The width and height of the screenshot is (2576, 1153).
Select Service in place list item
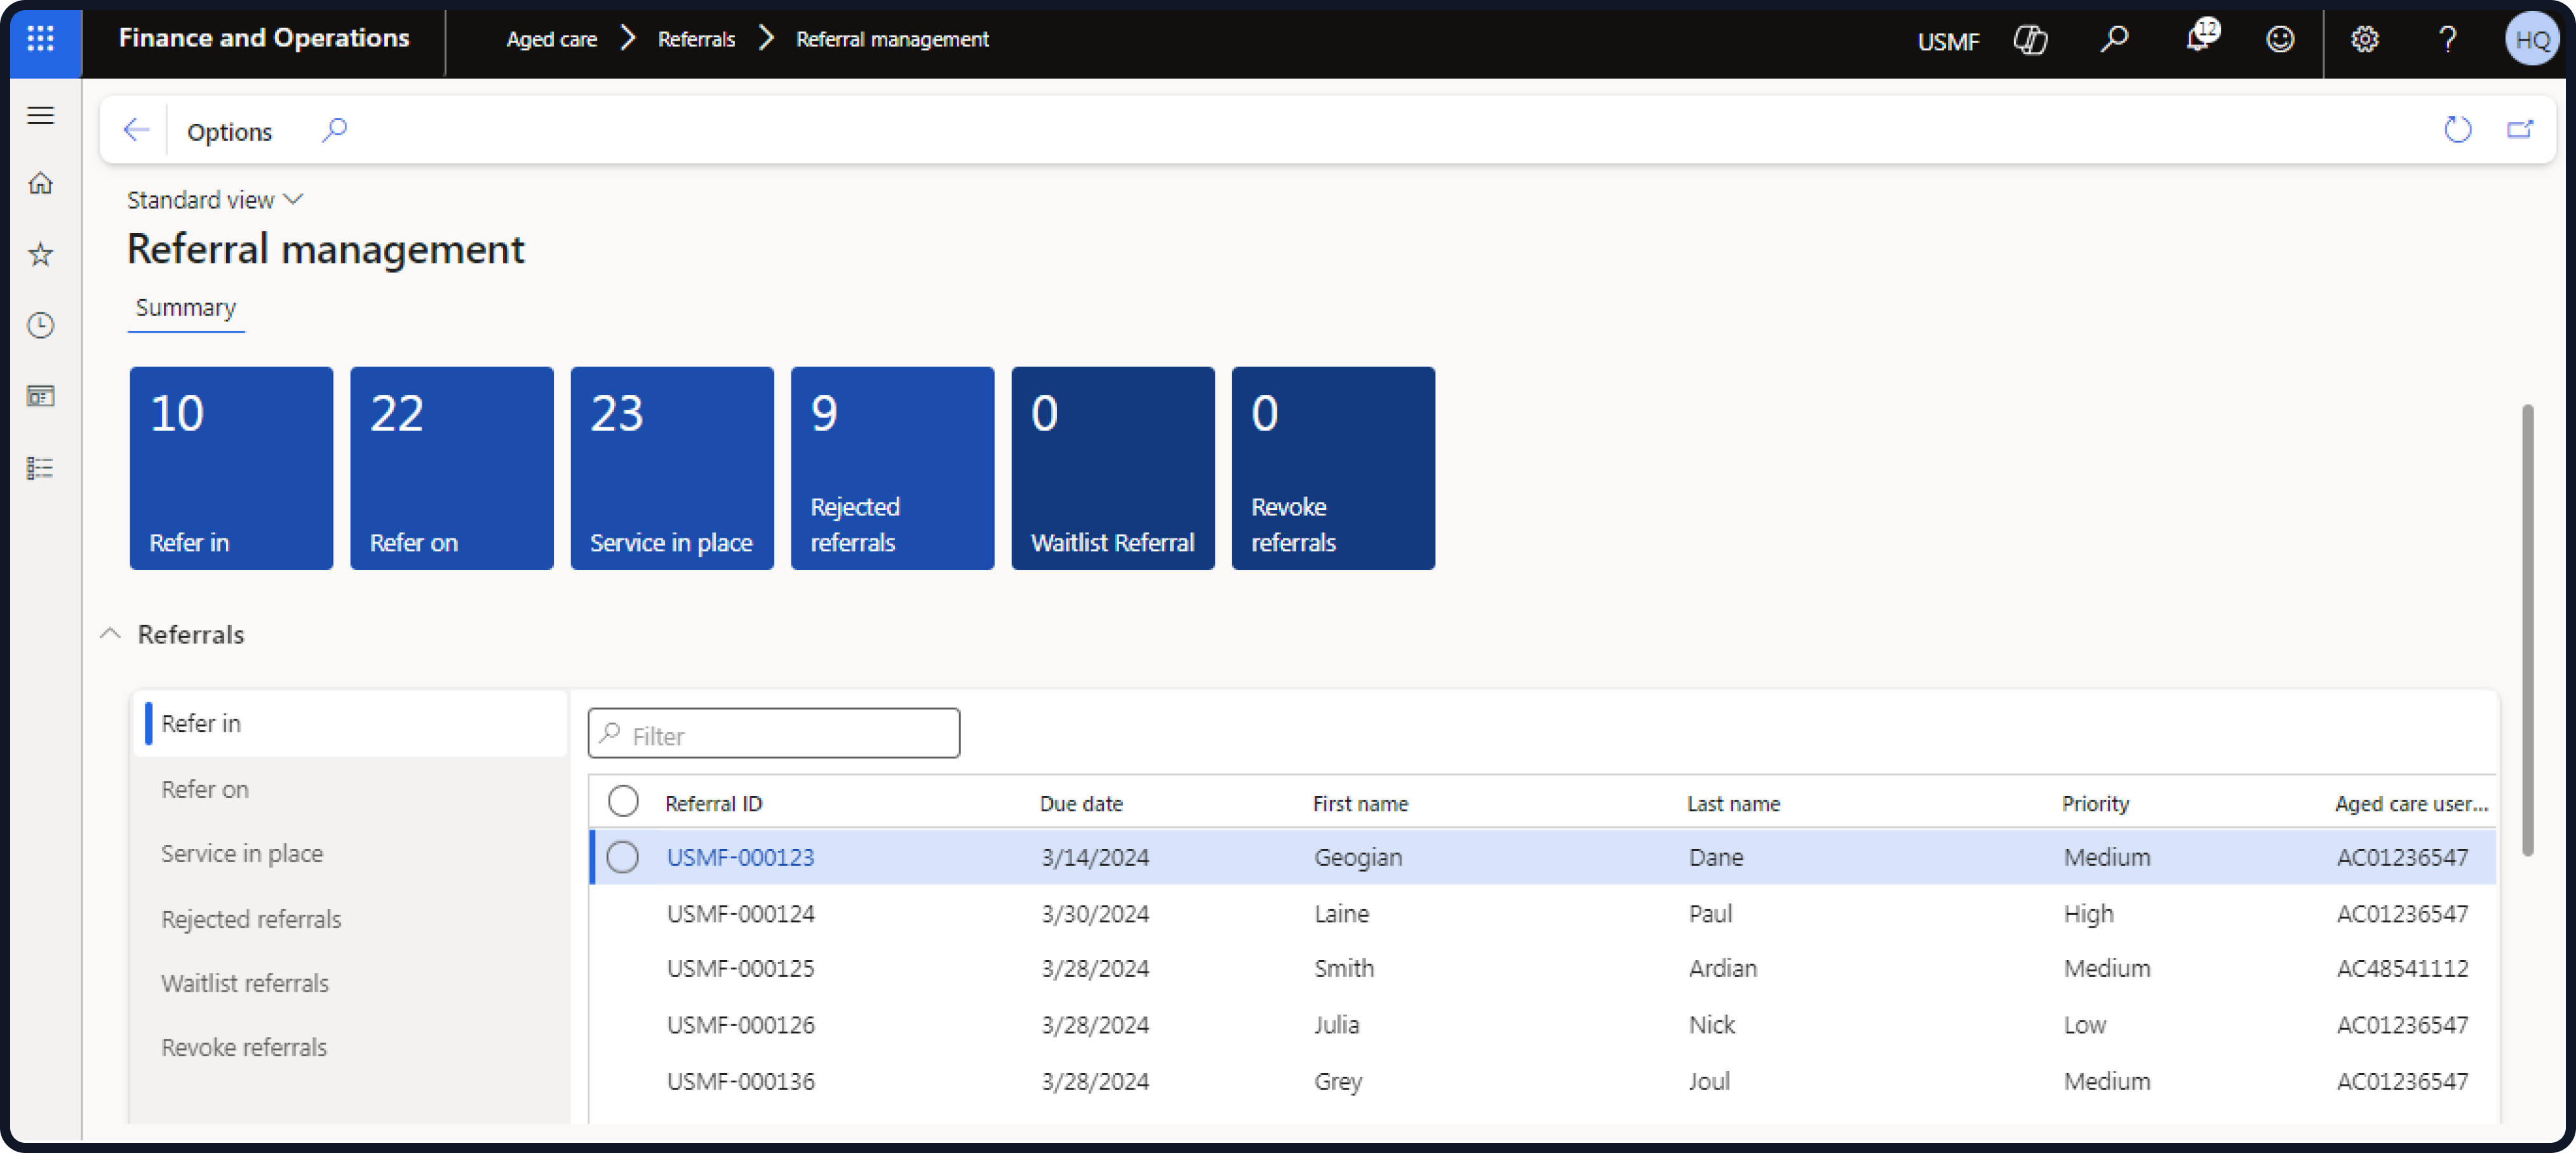351,853
